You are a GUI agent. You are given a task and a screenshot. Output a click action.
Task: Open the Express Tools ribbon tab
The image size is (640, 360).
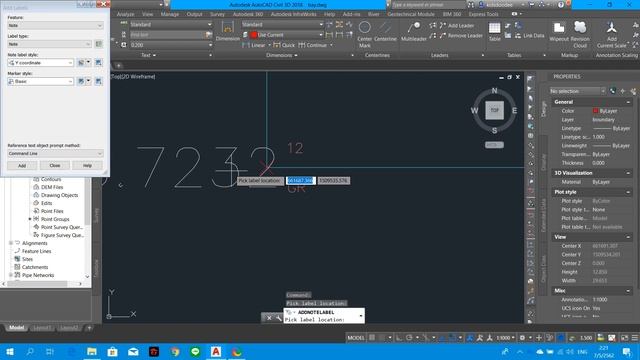pyautogui.click(x=483, y=14)
